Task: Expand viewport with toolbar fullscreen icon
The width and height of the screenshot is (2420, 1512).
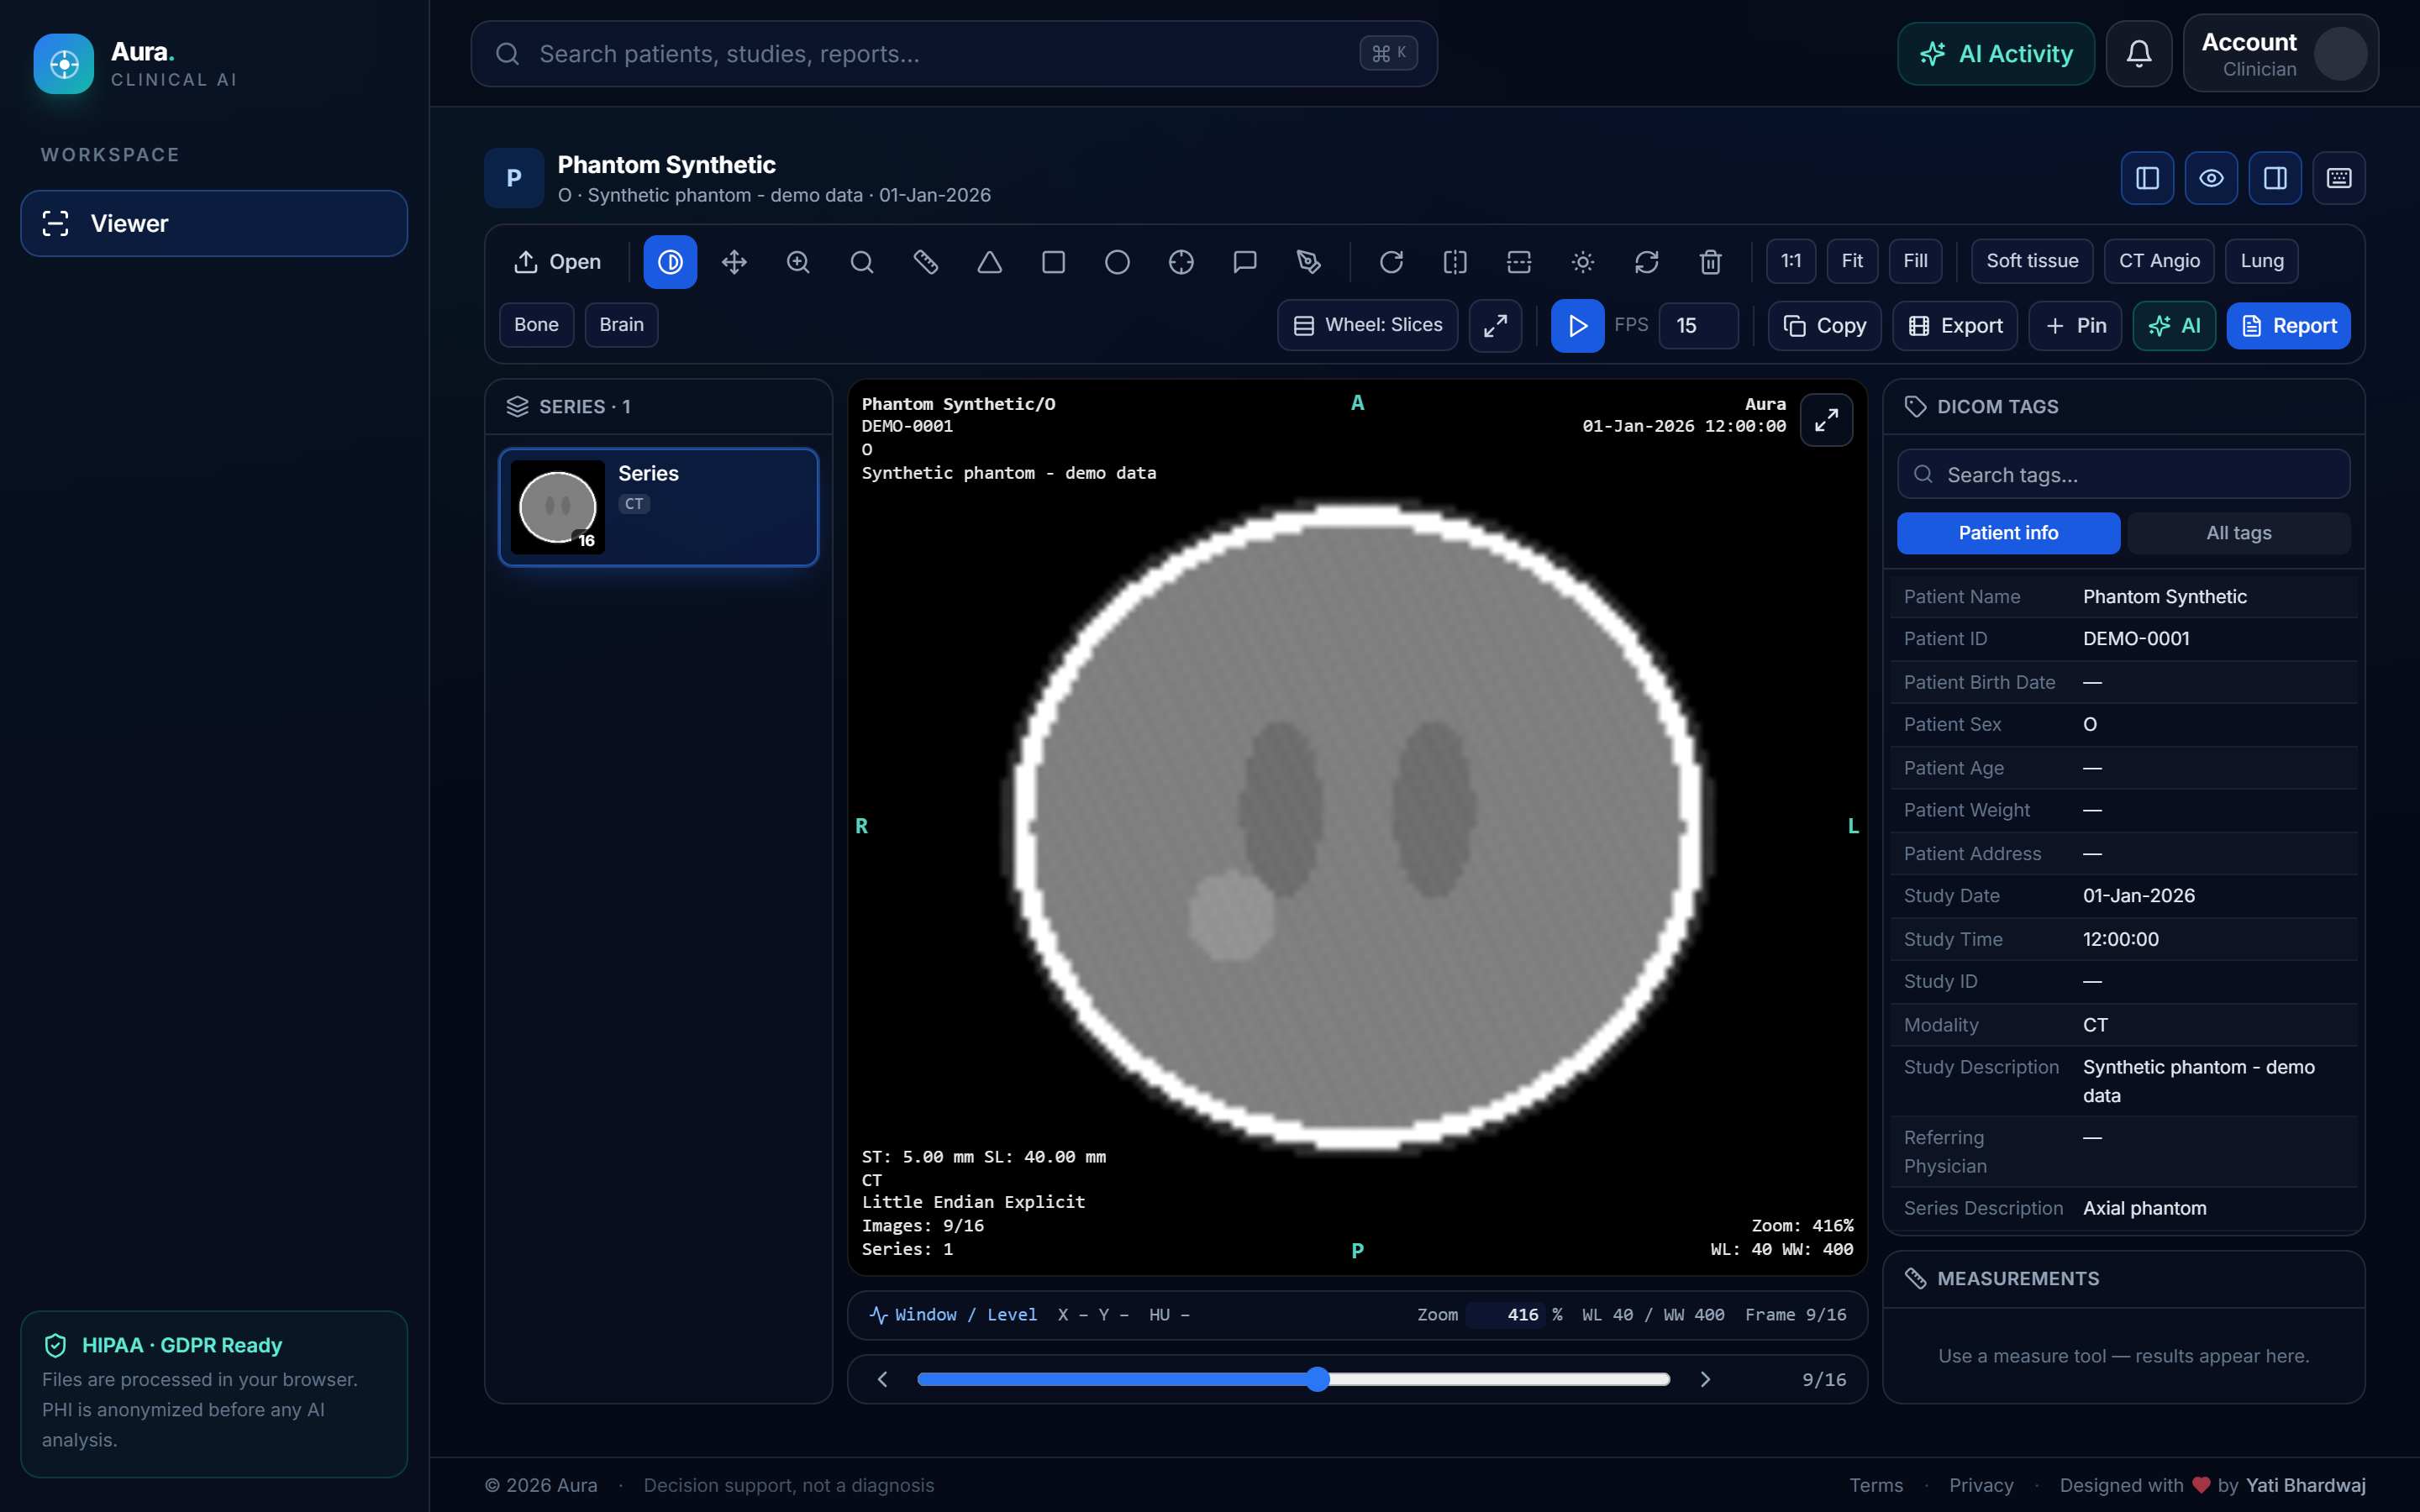Action: pos(1496,325)
